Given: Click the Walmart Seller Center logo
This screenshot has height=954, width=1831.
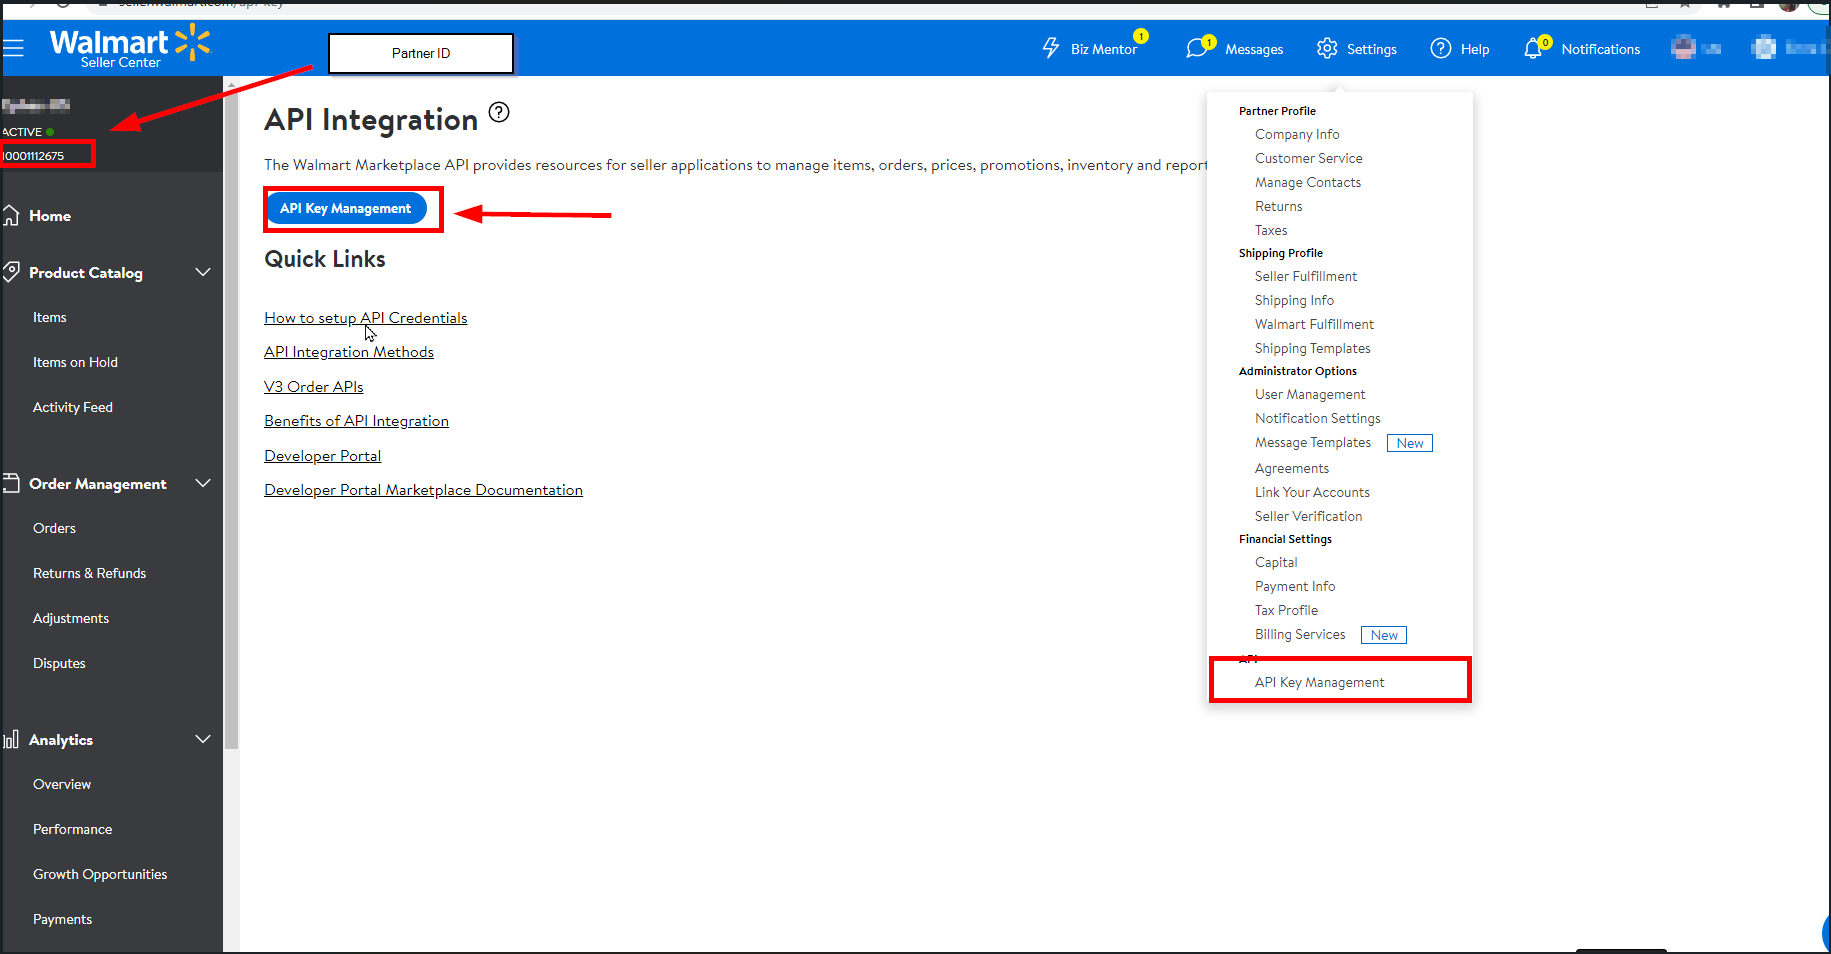Looking at the screenshot, I should 130,46.
